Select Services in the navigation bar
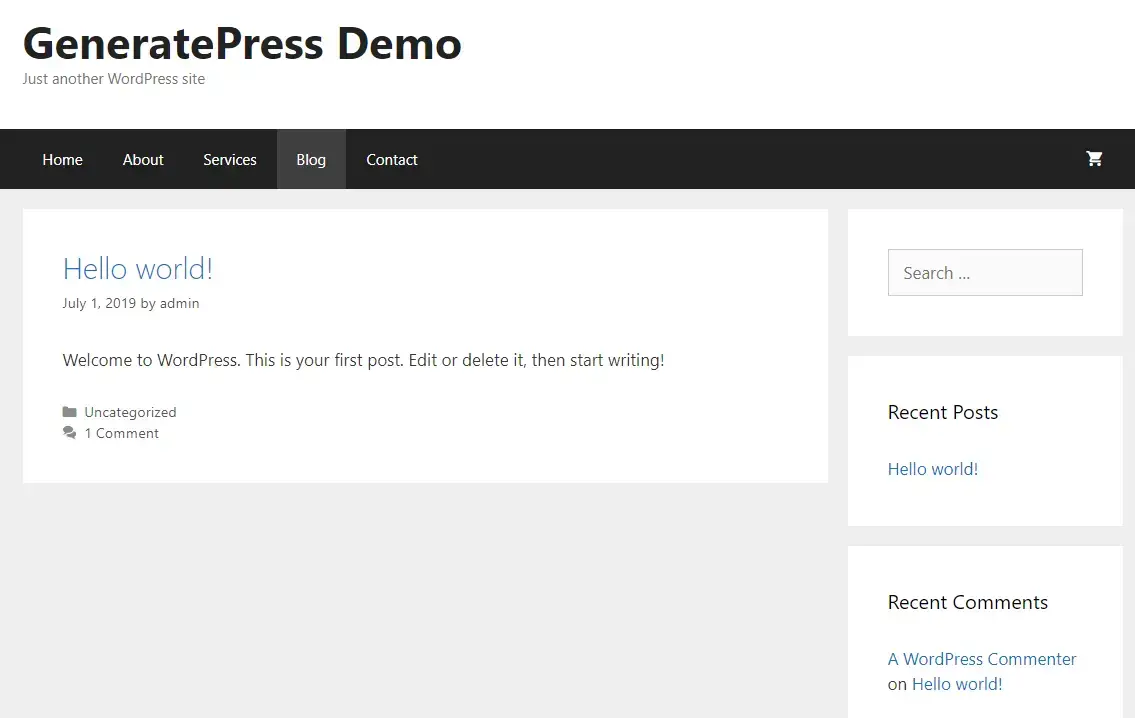Screen dimensions: 1135x718 click(229, 159)
